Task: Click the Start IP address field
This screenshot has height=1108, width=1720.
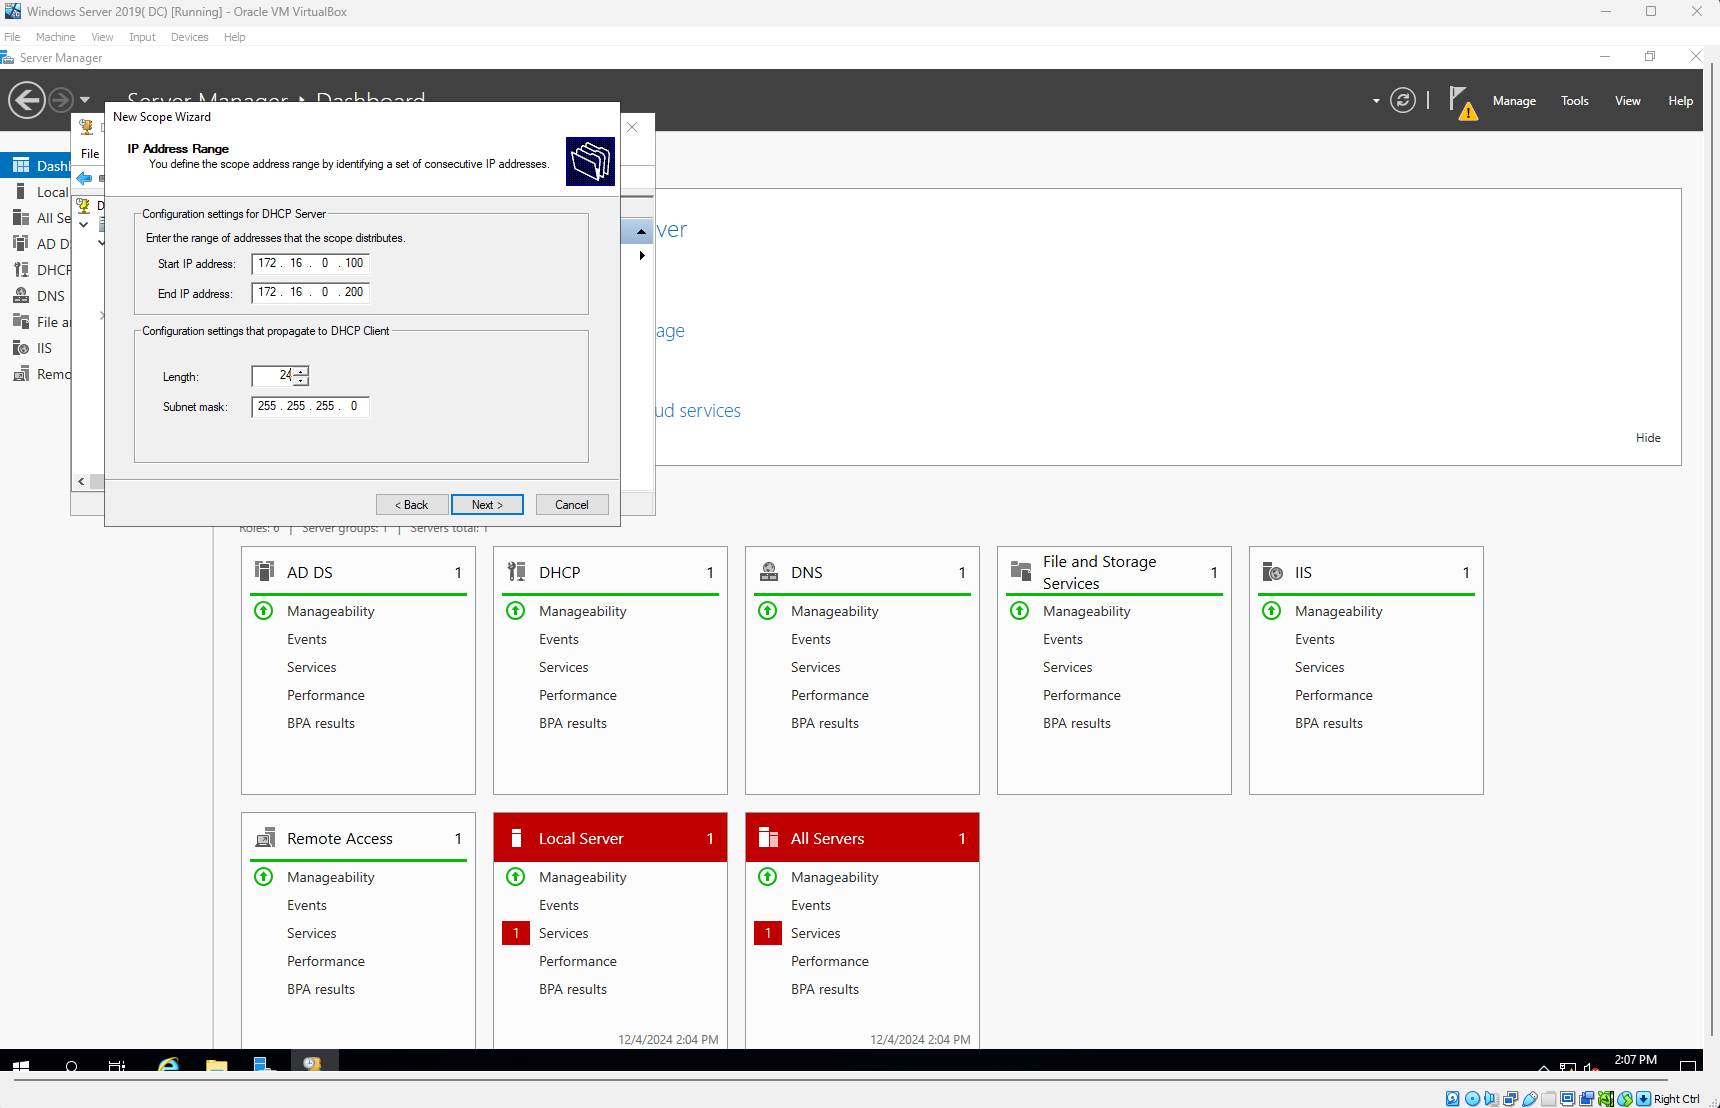Action: pos(310,263)
